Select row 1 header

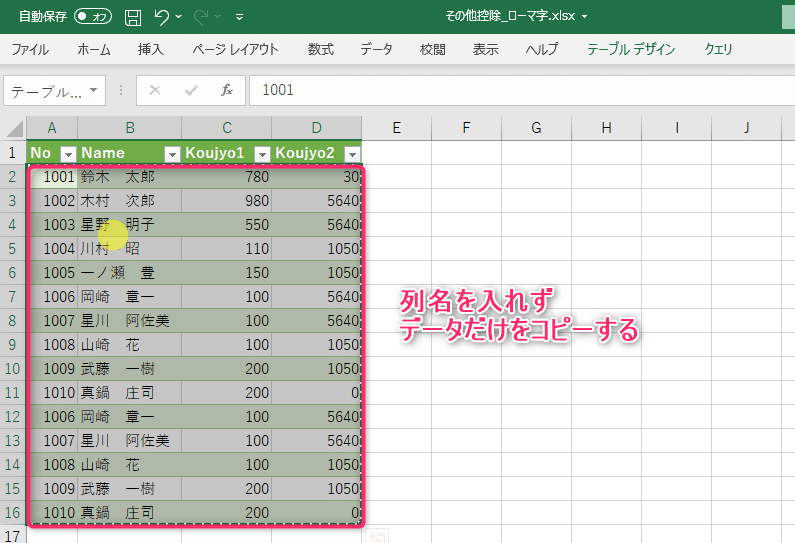[x=13, y=153]
